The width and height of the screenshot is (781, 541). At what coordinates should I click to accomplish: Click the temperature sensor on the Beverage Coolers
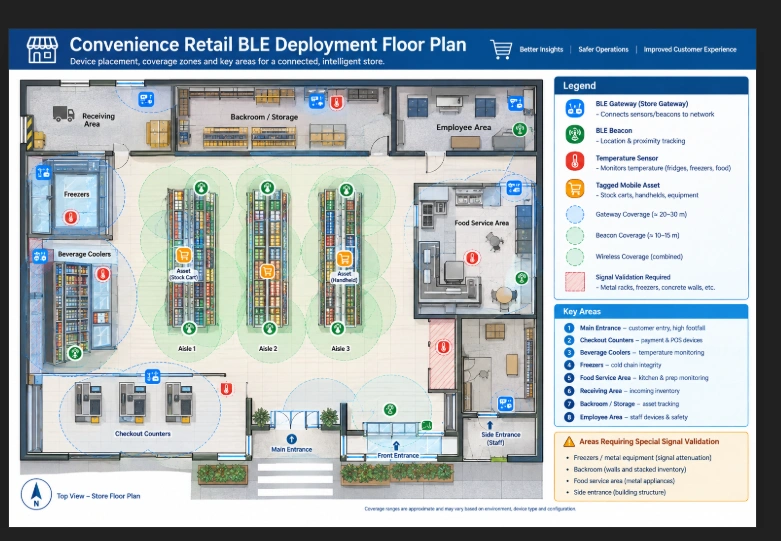[103, 274]
